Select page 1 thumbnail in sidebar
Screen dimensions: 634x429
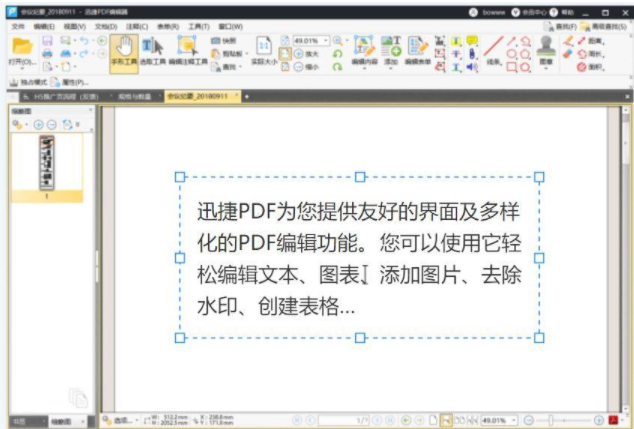pyautogui.click(x=47, y=167)
